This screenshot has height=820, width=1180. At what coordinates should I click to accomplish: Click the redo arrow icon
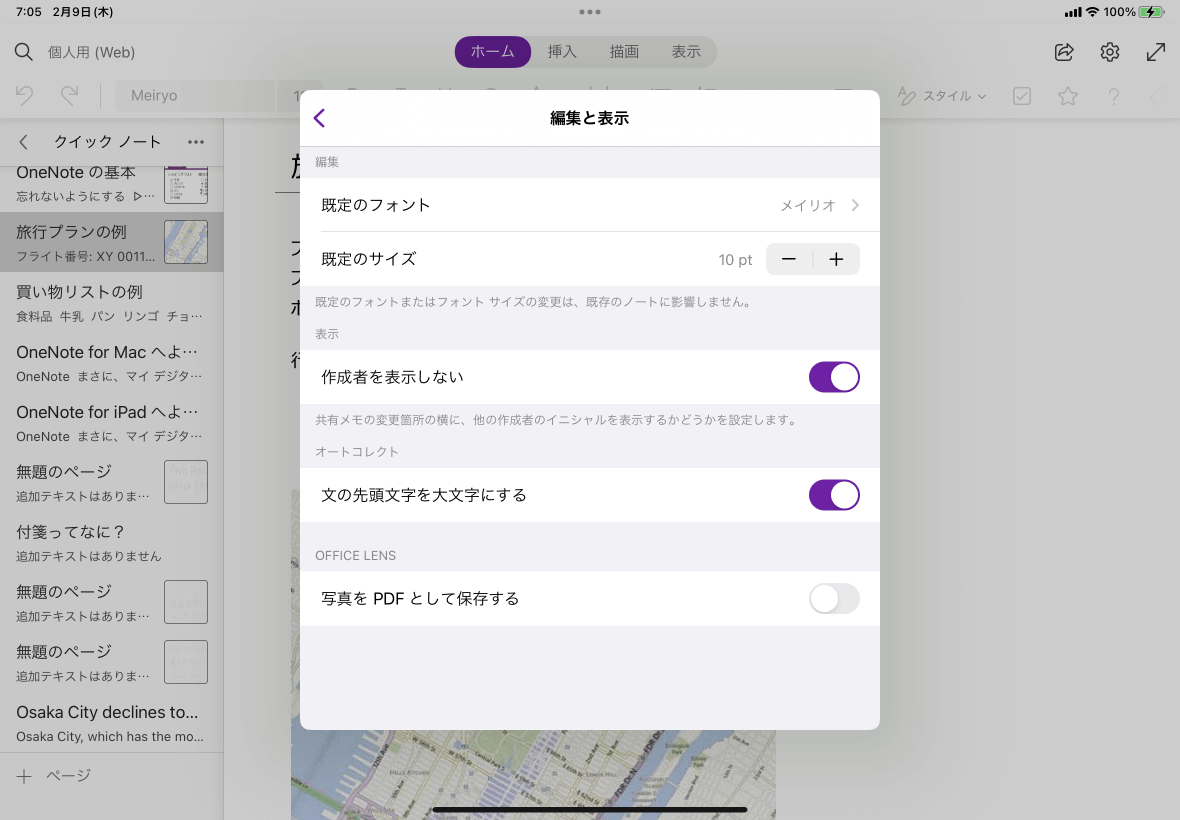(69, 96)
